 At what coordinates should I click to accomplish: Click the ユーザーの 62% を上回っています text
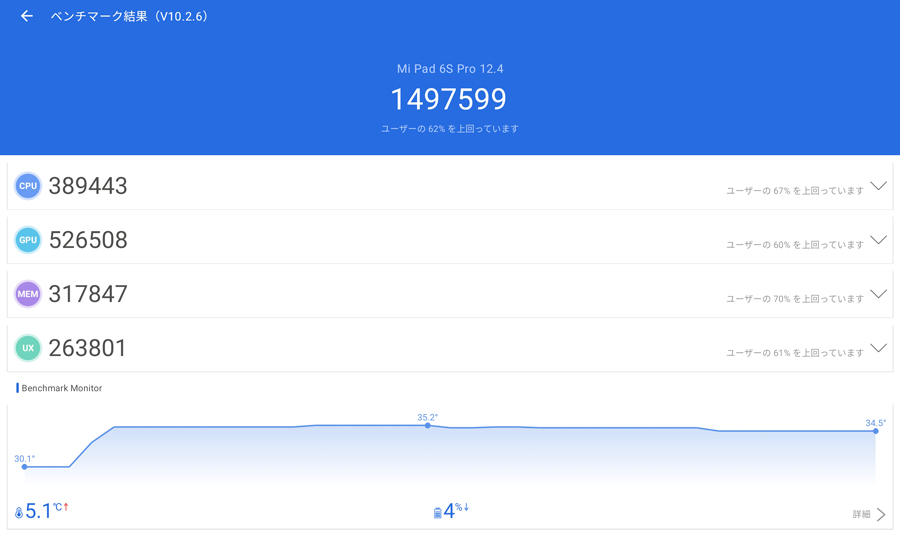coord(449,129)
